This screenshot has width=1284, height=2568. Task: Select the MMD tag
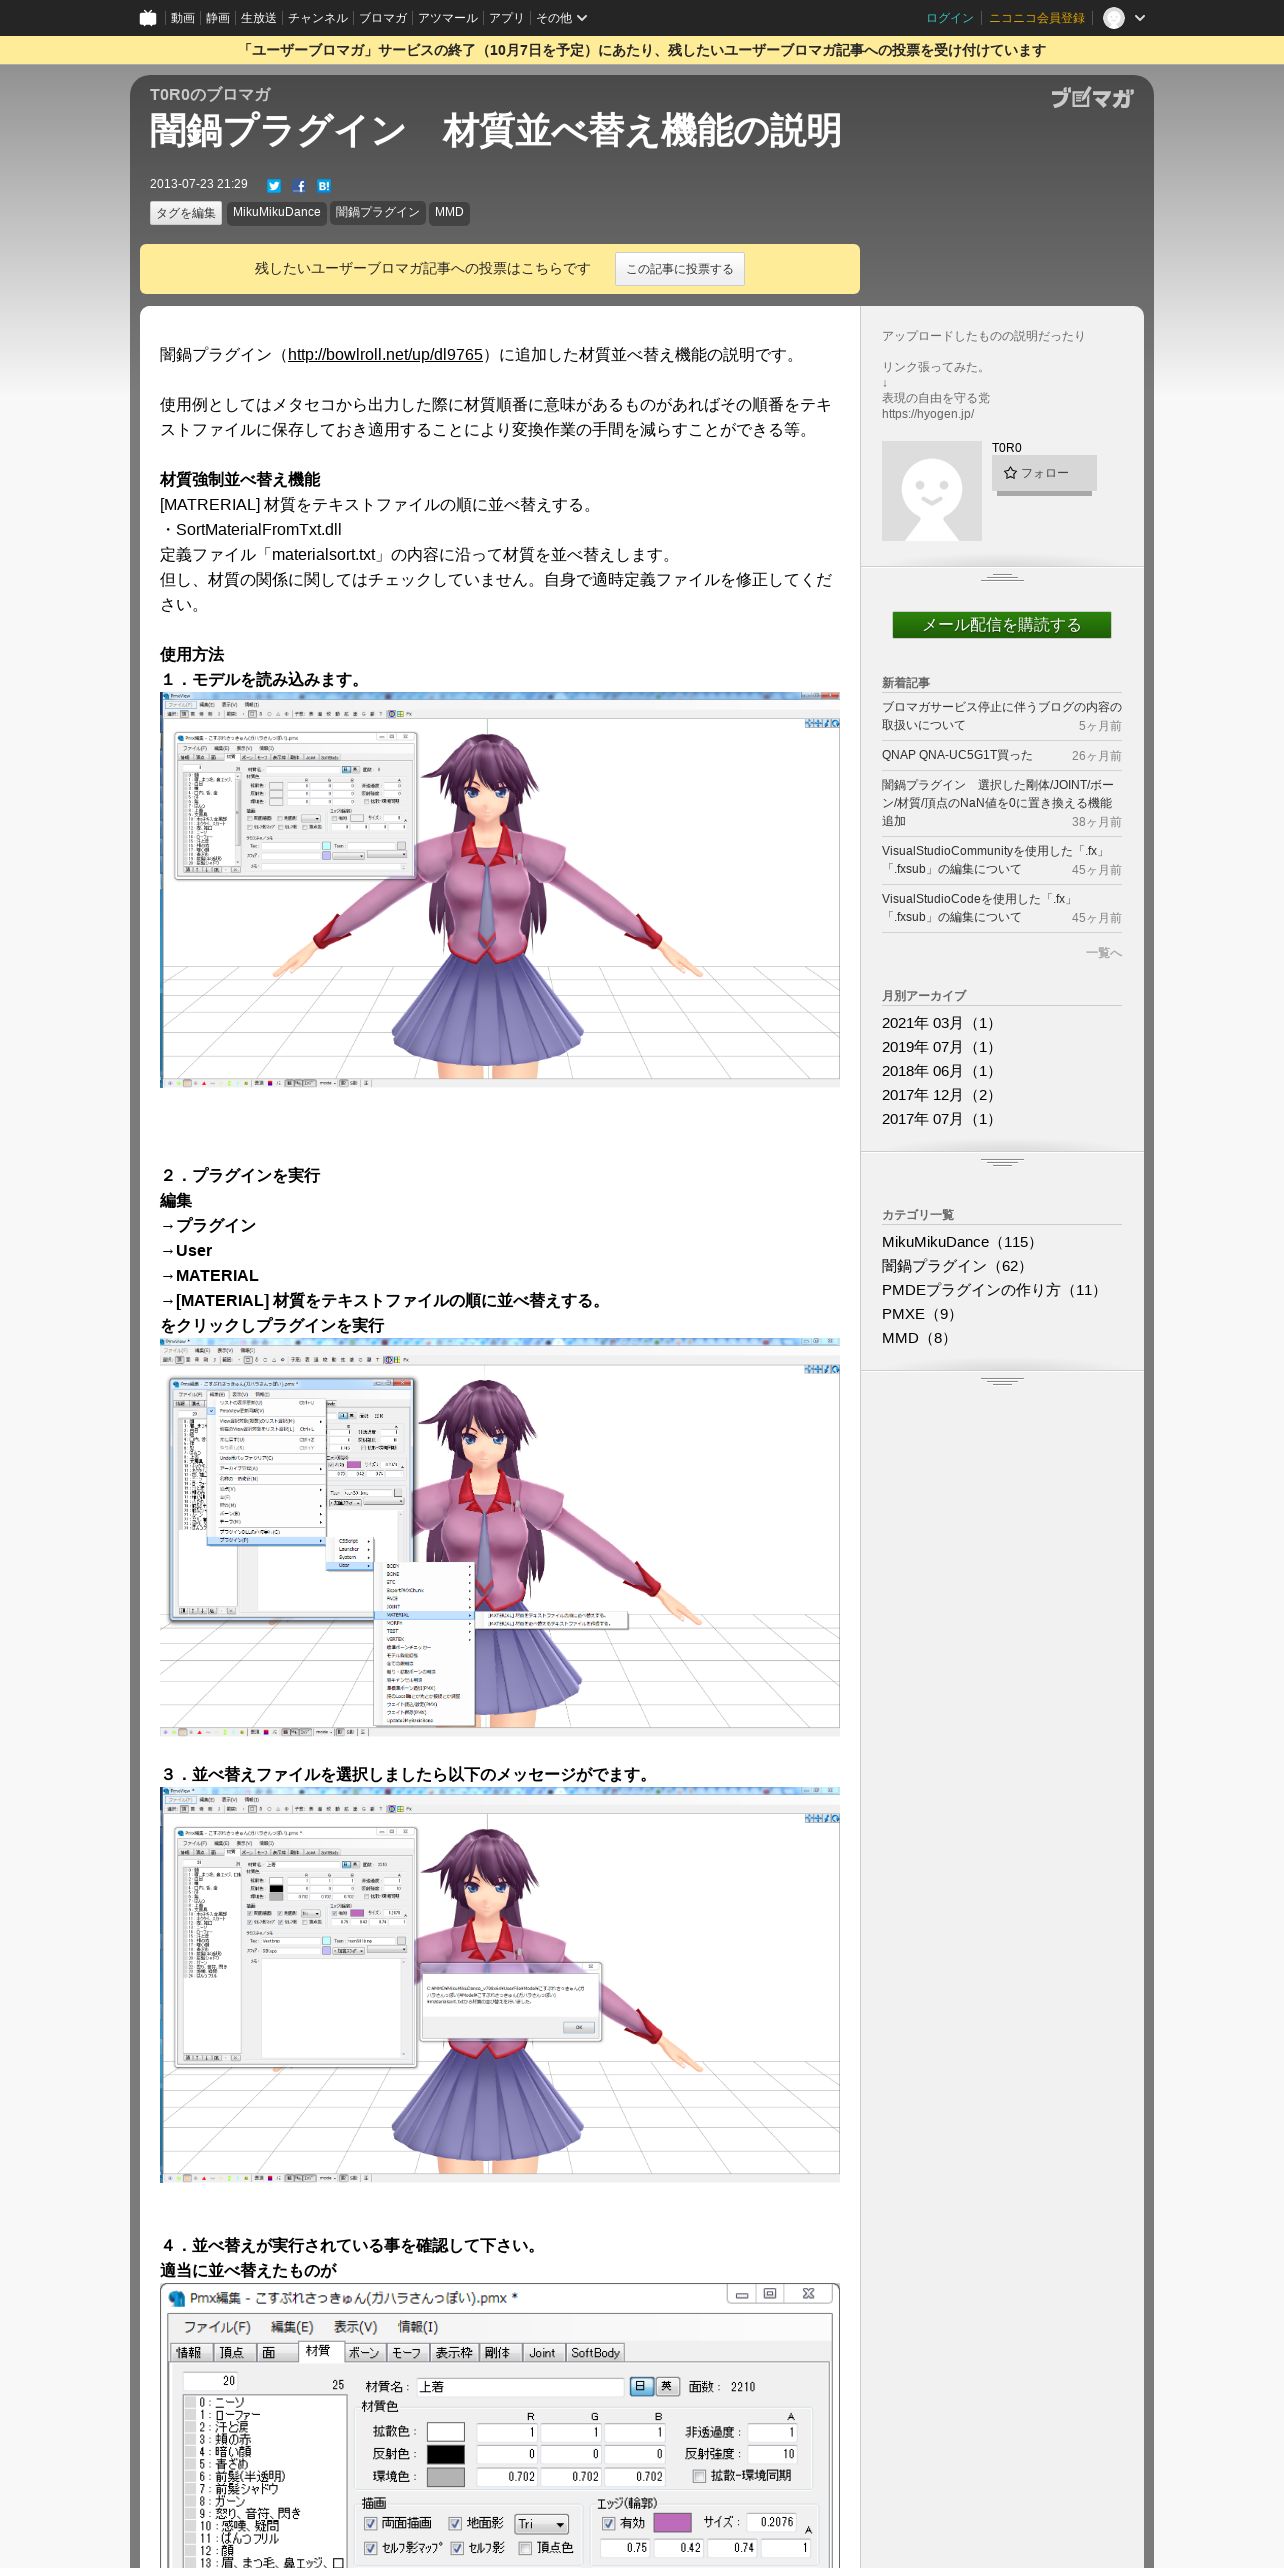click(449, 213)
